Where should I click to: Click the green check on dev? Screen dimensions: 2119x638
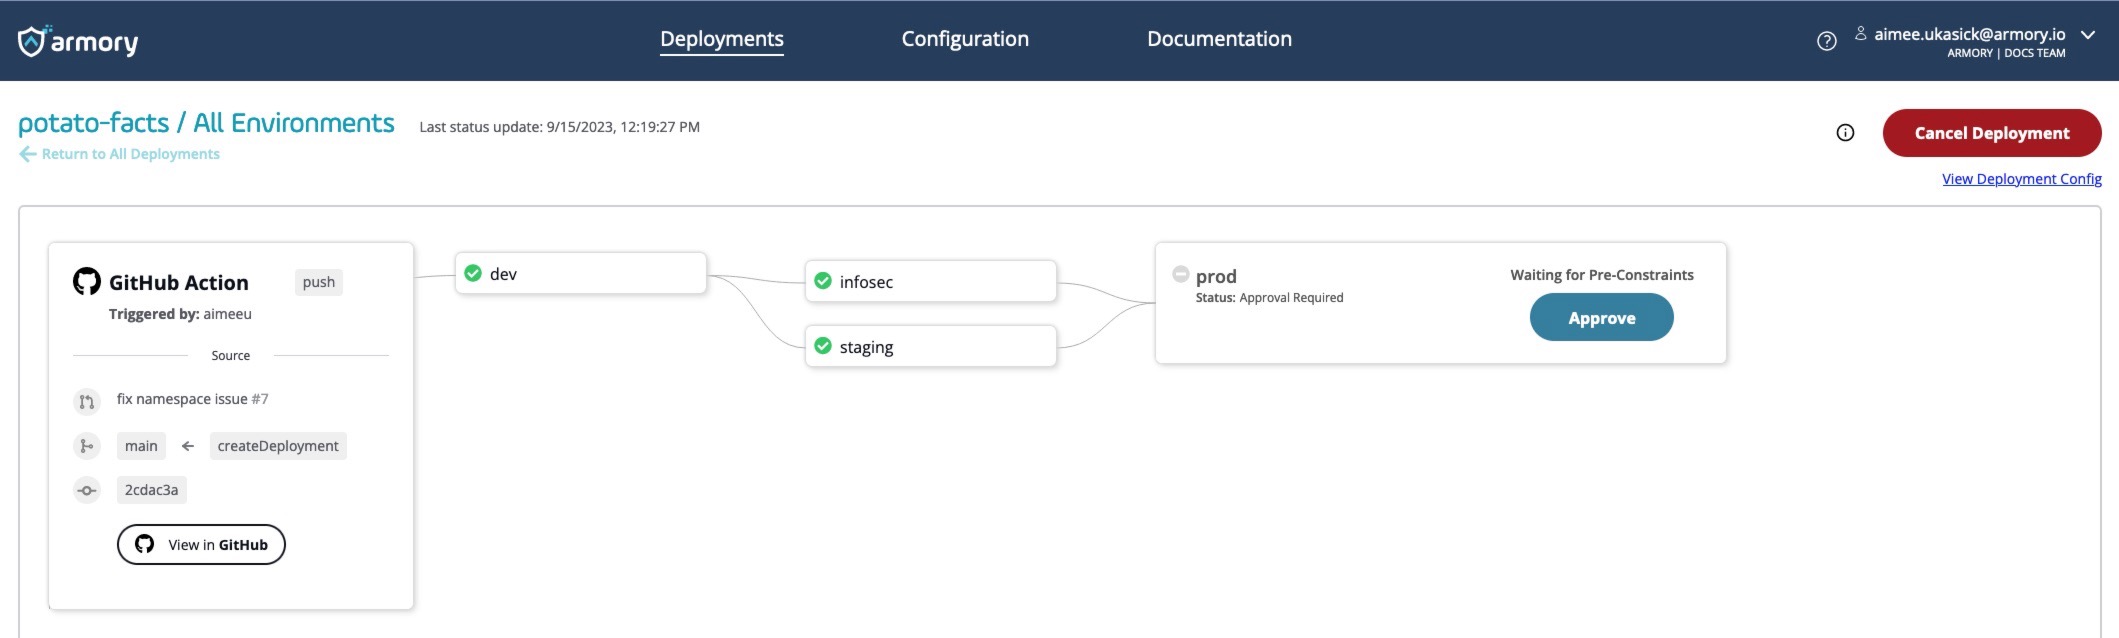473,273
